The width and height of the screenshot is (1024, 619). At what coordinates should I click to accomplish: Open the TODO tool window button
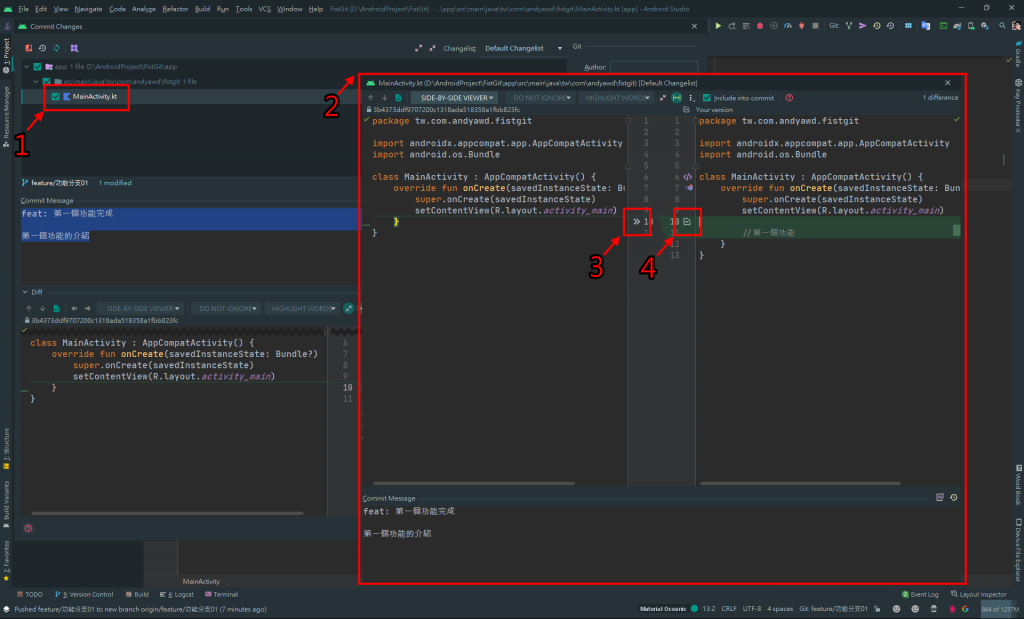point(30,594)
